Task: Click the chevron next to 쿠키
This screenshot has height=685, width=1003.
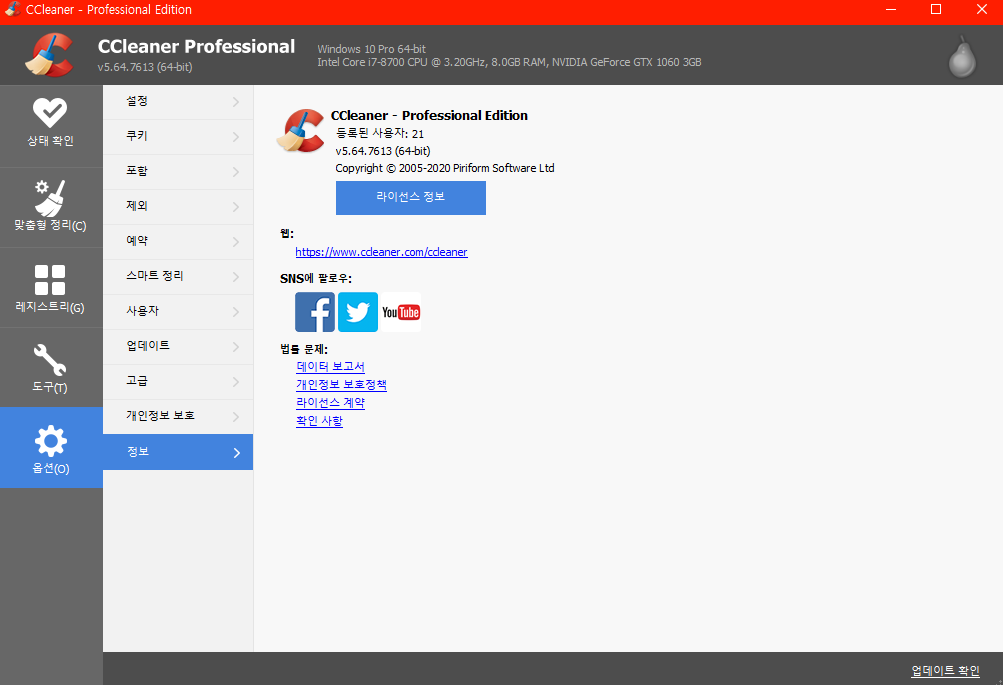Action: 236,137
